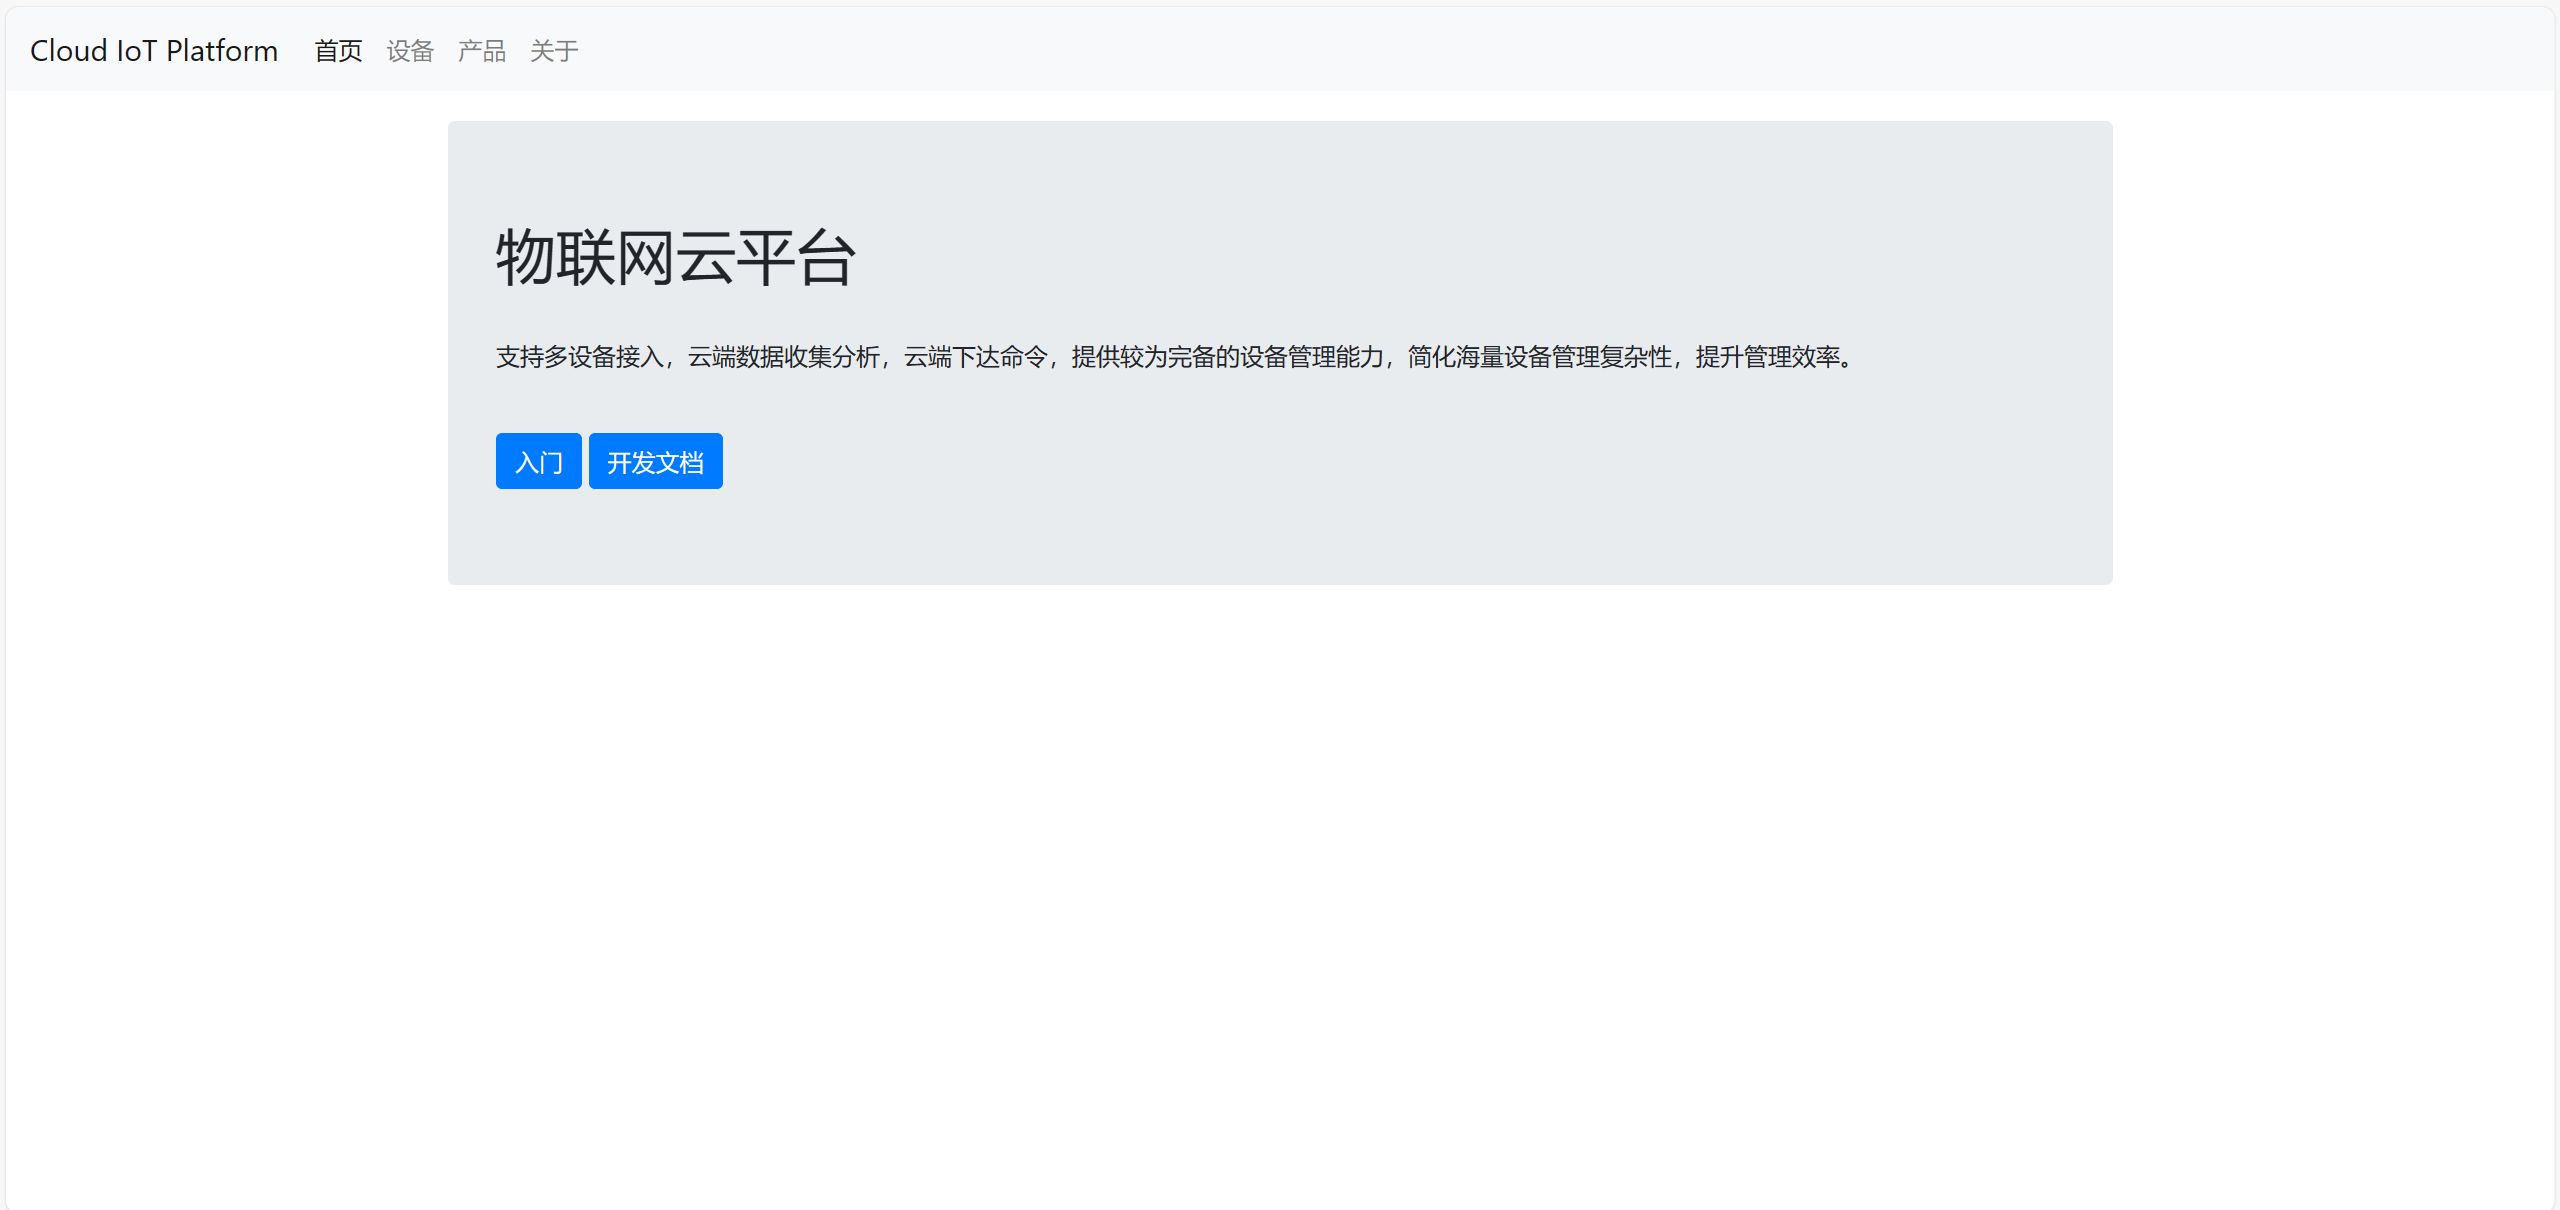Screen dimensions: 2560x1210
Task: Open the 关于 page link
Action: click(554, 51)
